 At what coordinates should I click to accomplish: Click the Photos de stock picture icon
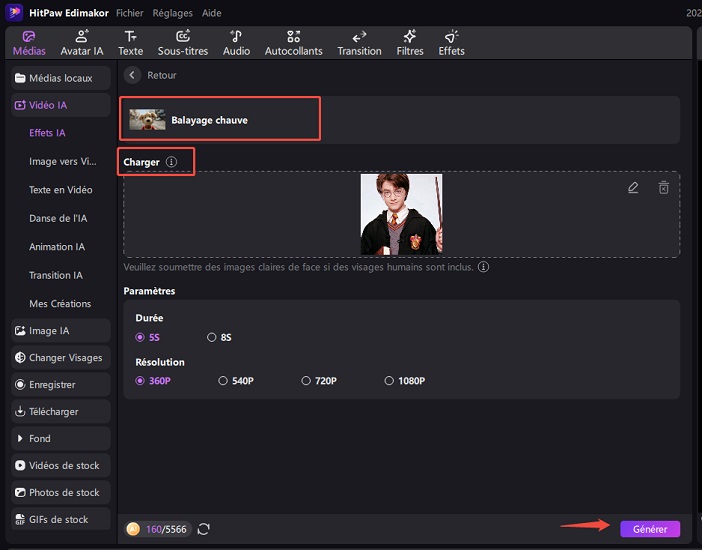(x=20, y=492)
